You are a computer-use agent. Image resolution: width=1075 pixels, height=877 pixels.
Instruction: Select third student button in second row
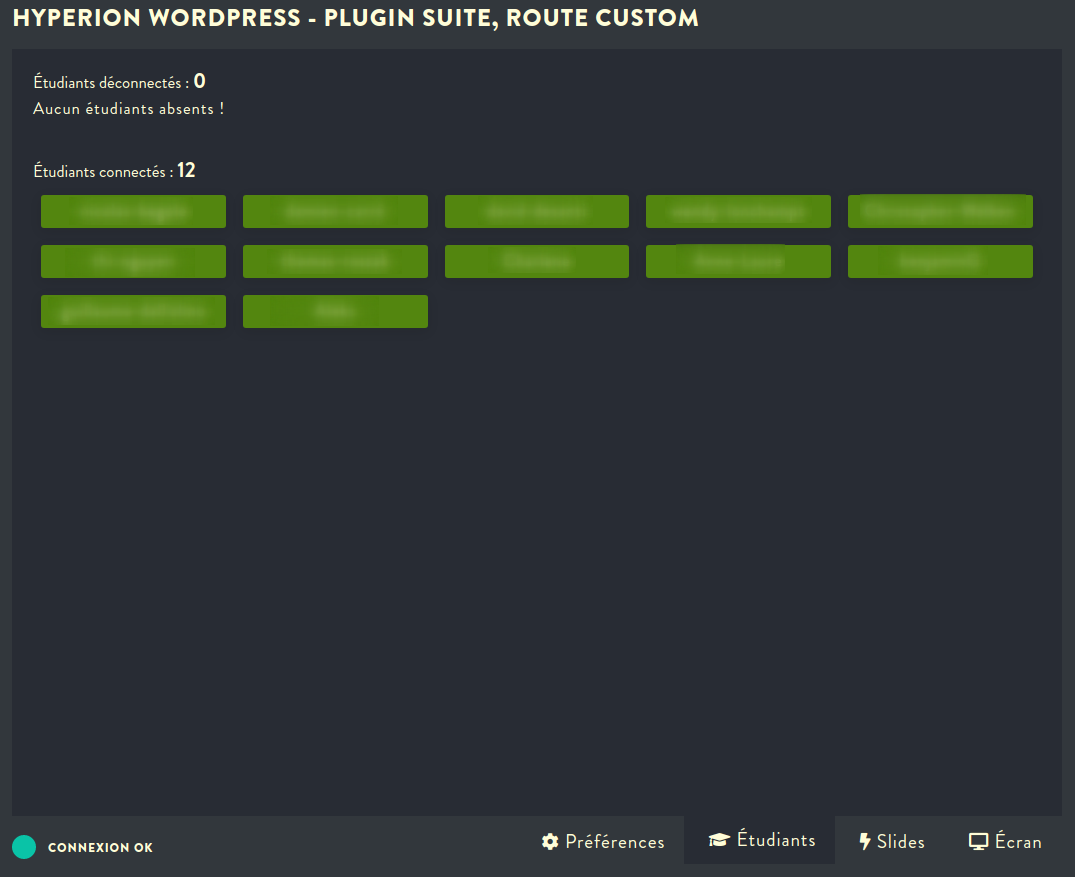[x=537, y=261]
